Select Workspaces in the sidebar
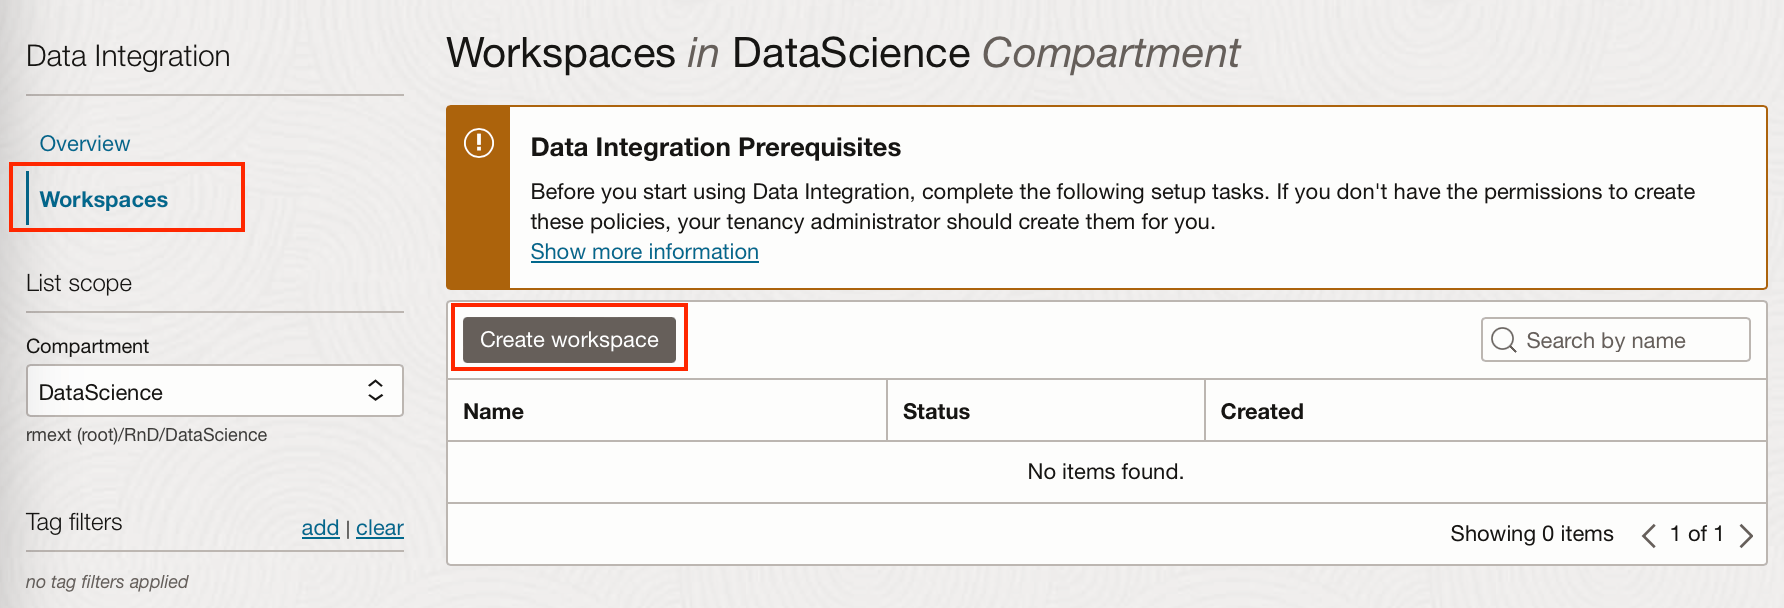 pos(104,200)
